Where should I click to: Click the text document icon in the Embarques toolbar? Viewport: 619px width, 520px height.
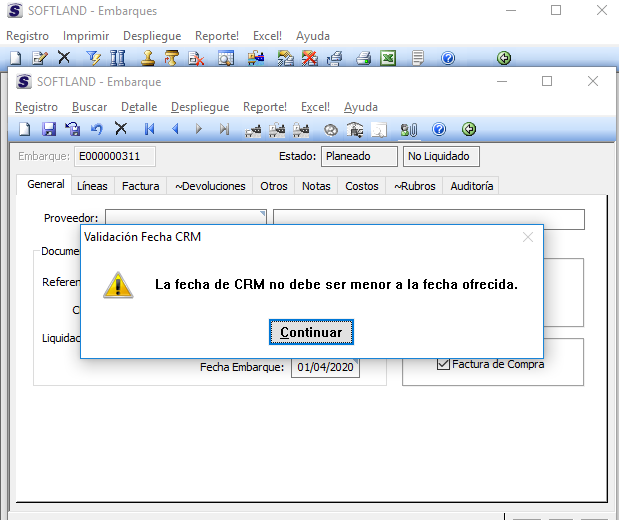point(418,58)
